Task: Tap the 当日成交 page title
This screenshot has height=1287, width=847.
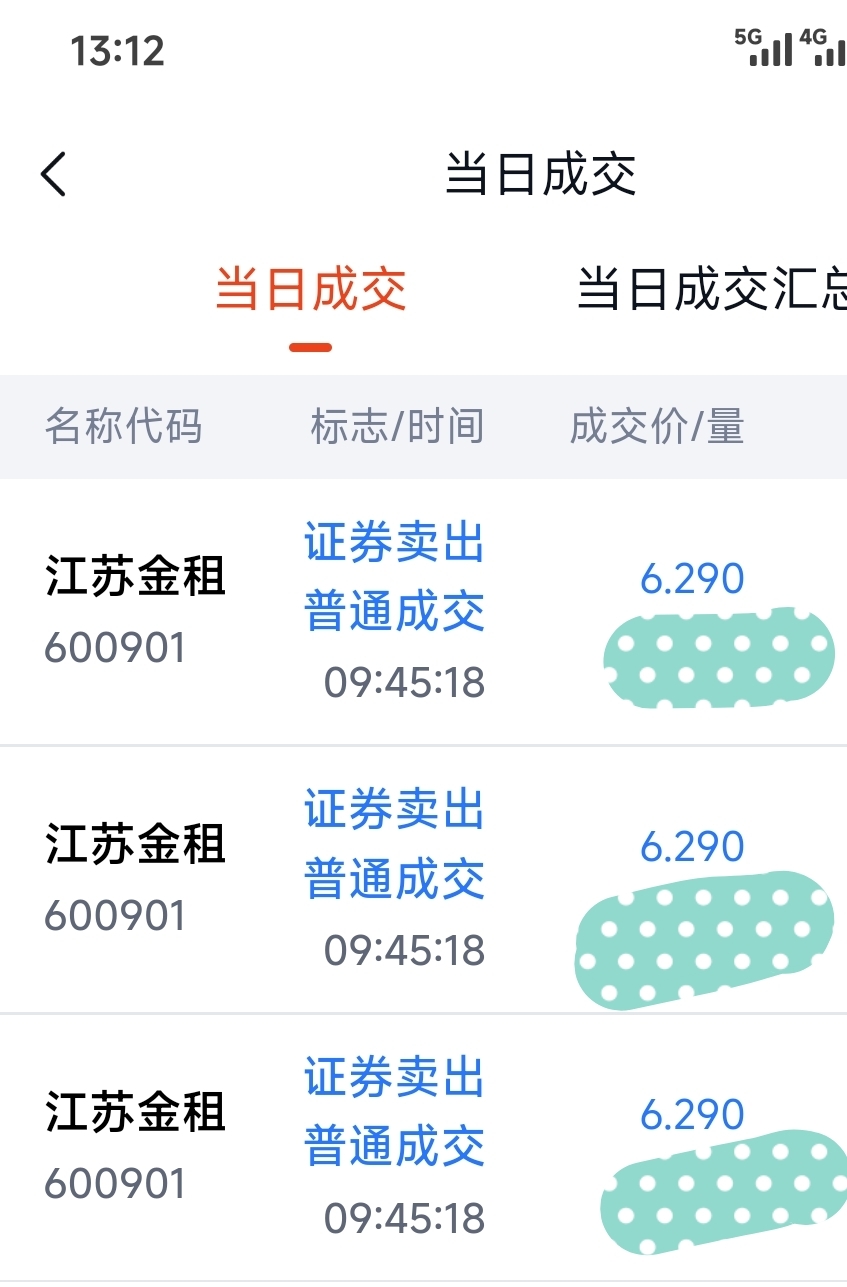Action: [x=540, y=174]
